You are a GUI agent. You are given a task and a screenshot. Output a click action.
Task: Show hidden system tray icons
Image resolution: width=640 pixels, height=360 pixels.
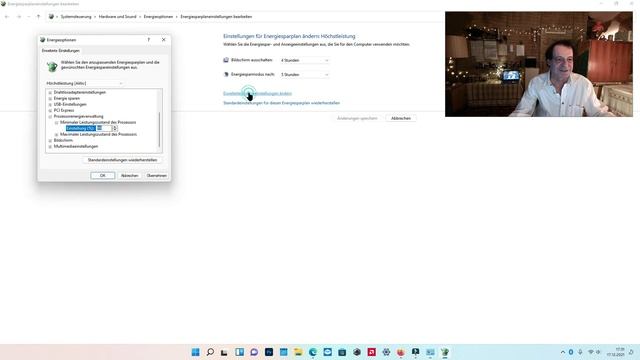pyautogui.click(x=563, y=352)
